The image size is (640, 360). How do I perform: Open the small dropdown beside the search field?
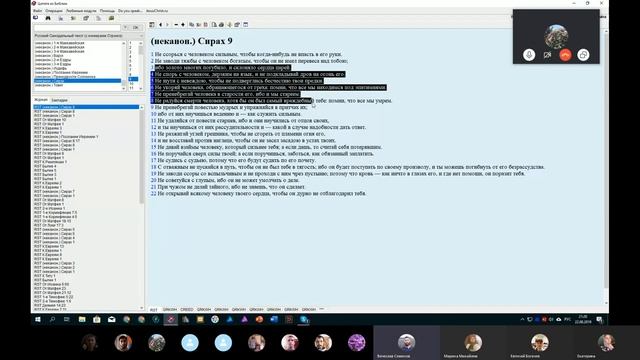(x=125, y=27)
